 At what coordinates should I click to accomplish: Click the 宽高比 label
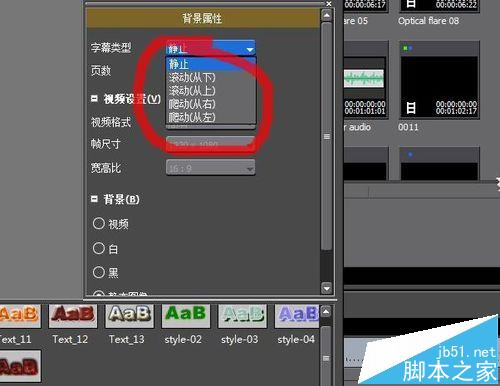106,168
